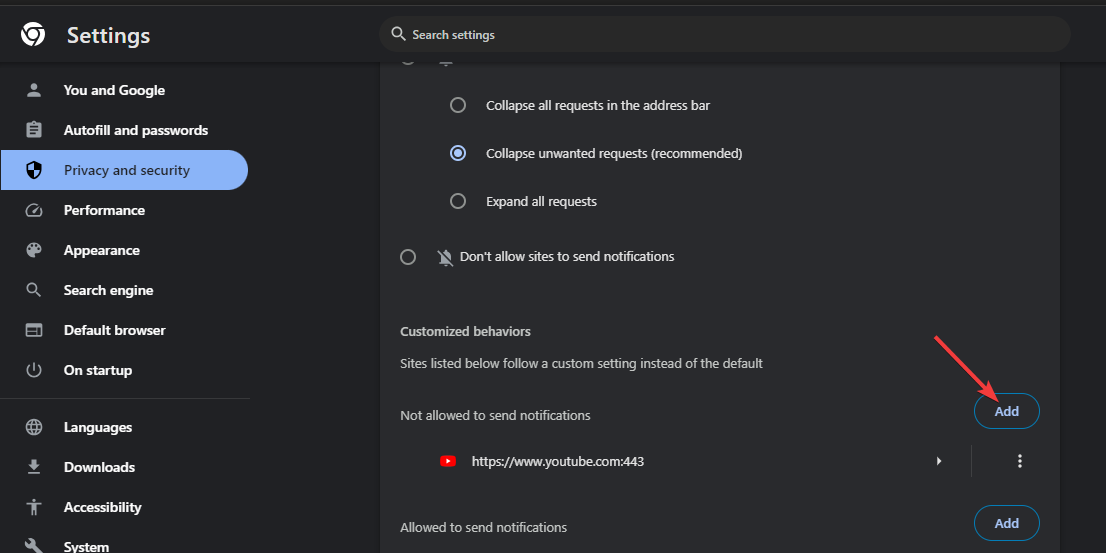Add site to Not allowed notifications list

coord(1007,411)
